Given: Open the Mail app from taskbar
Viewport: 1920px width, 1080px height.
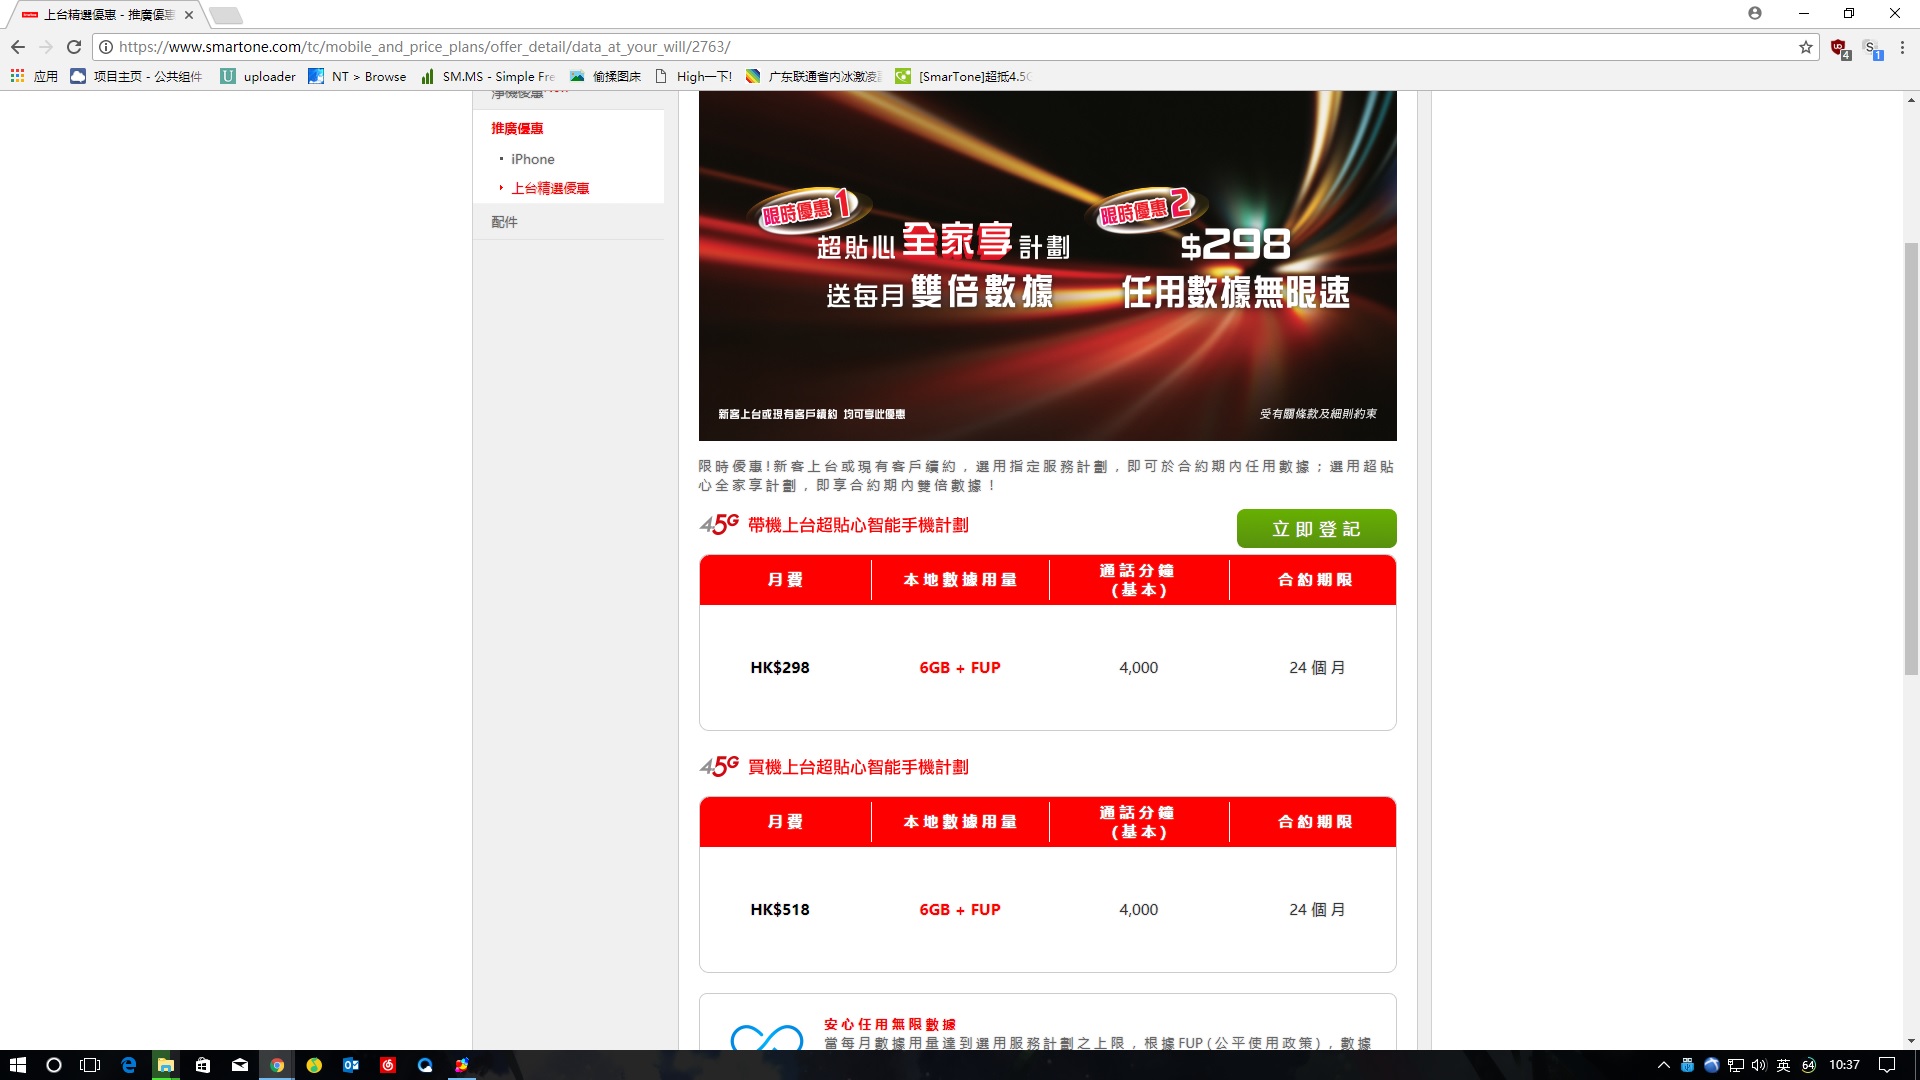Looking at the screenshot, I should click(x=240, y=1065).
